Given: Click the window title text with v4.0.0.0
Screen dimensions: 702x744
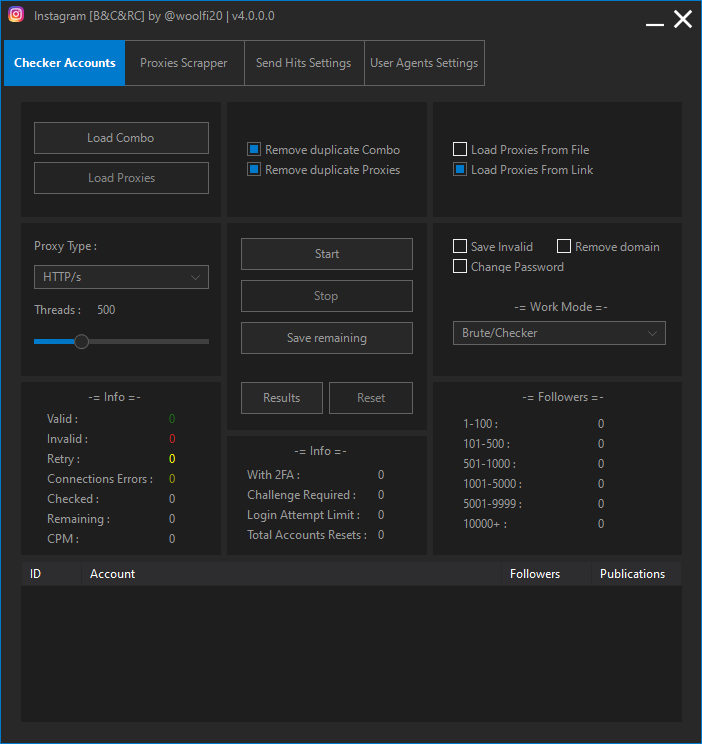Looking at the screenshot, I should (x=154, y=16).
